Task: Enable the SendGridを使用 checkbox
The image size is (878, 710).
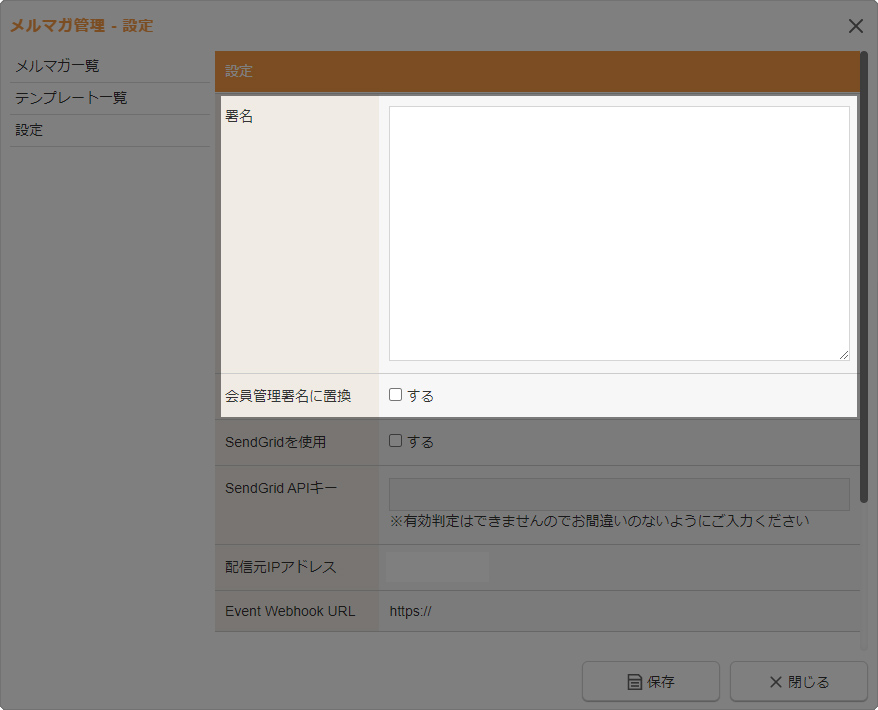Action: click(395, 441)
